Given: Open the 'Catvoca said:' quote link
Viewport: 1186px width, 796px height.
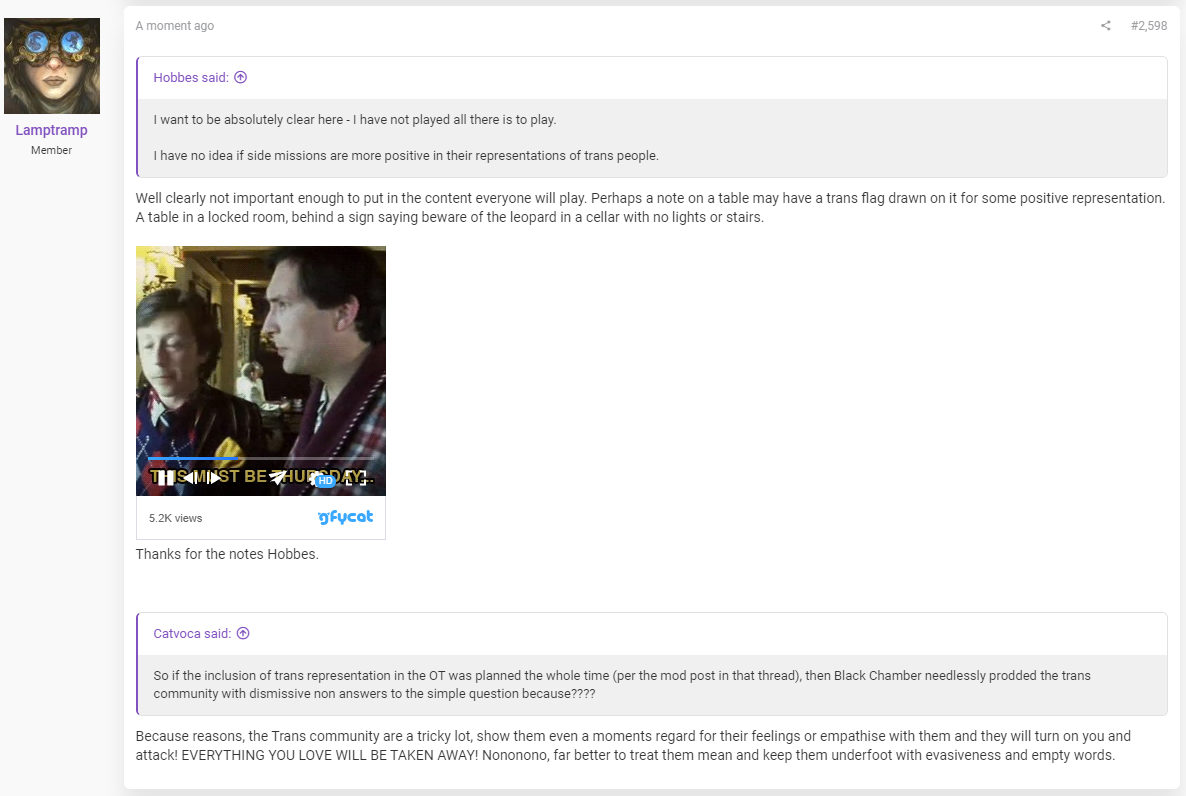Looking at the screenshot, I should (192, 633).
